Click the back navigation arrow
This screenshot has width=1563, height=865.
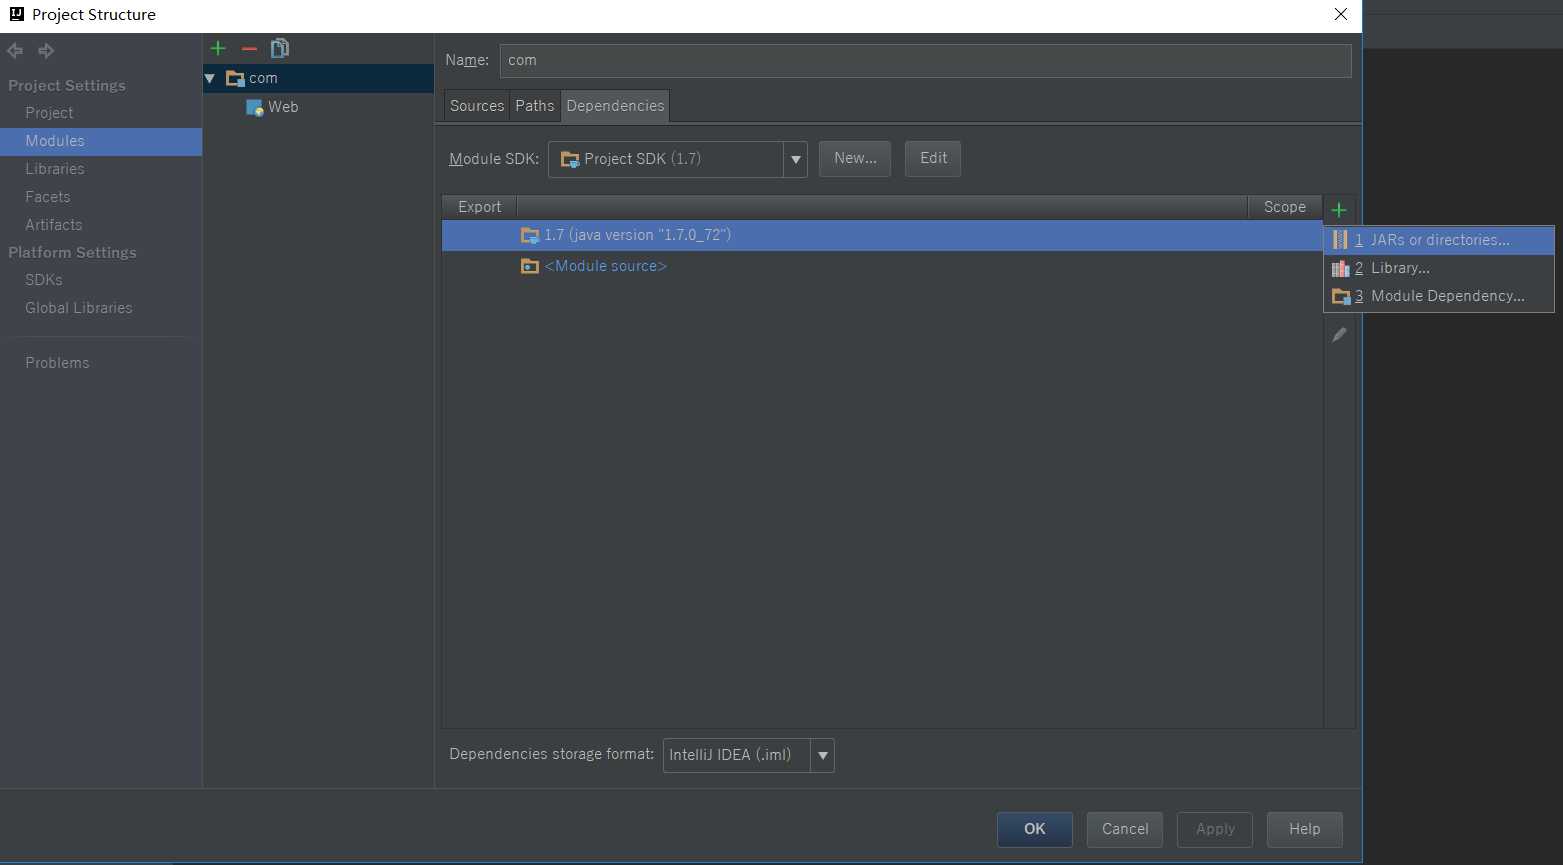pyautogui.click(x=15, y=50)
